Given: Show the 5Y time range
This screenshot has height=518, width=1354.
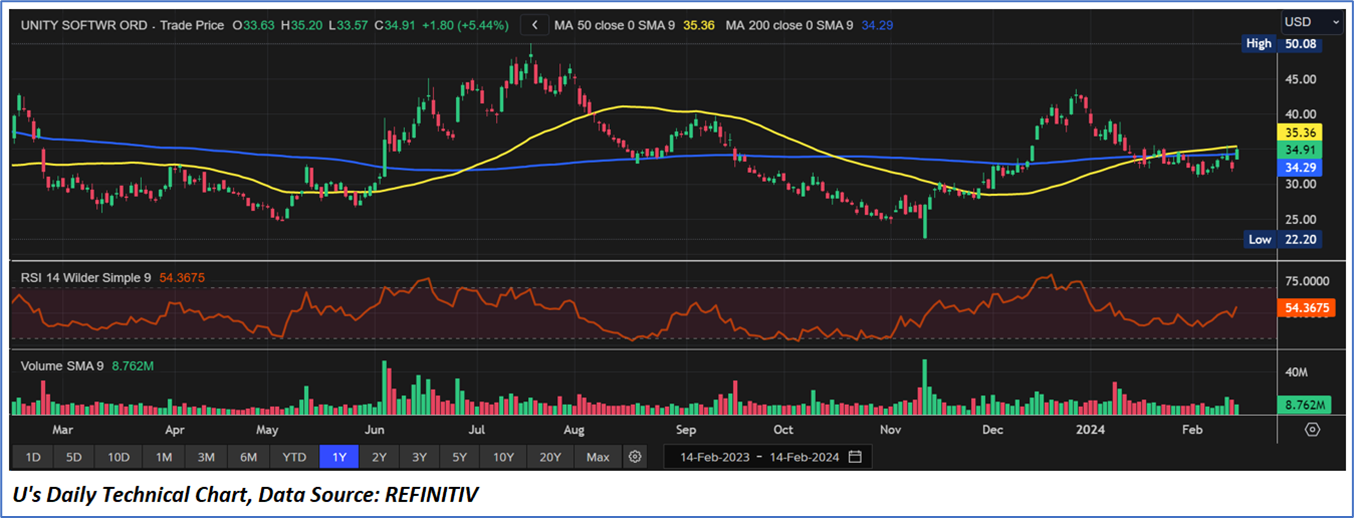Looking at the screenshot, I should (459, 457).
